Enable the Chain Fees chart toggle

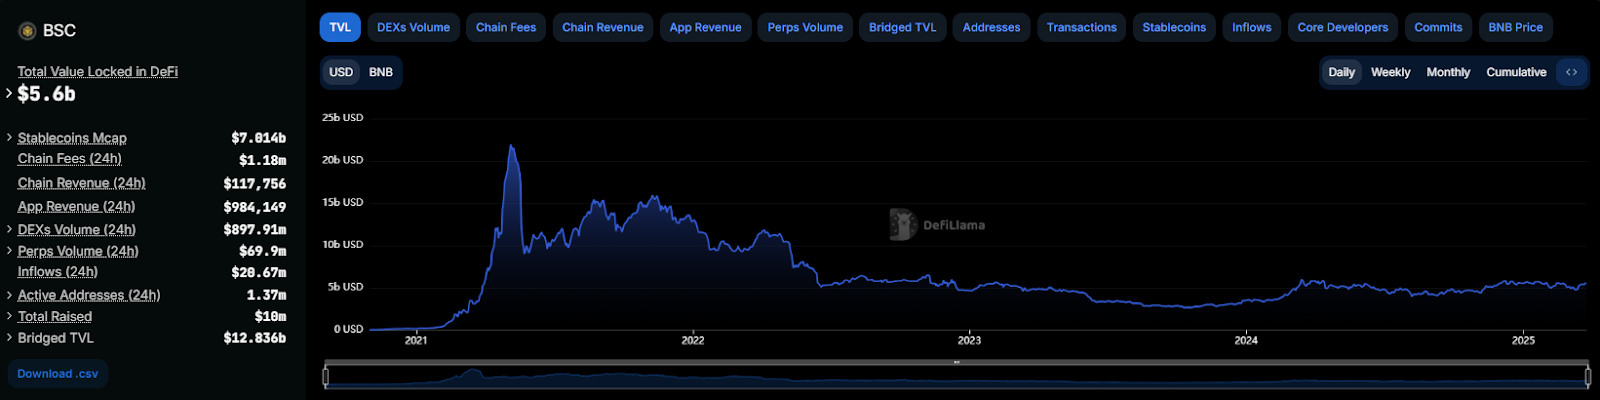tap(506, 27)
